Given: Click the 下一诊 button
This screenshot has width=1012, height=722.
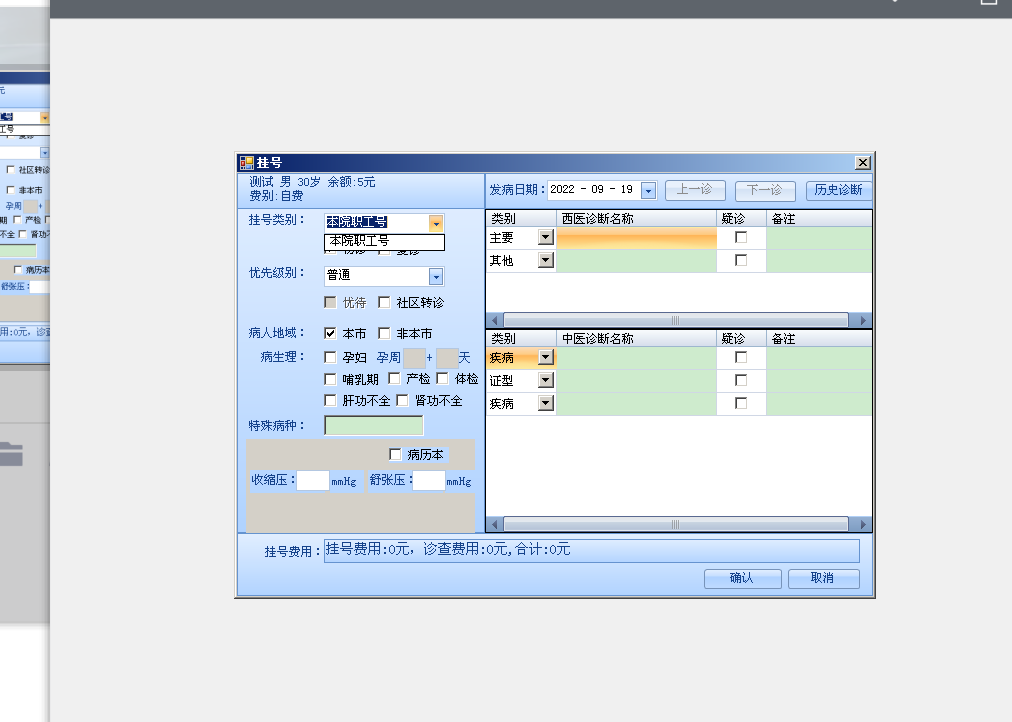Looking at the screenshot, I should tap(765, 190).
